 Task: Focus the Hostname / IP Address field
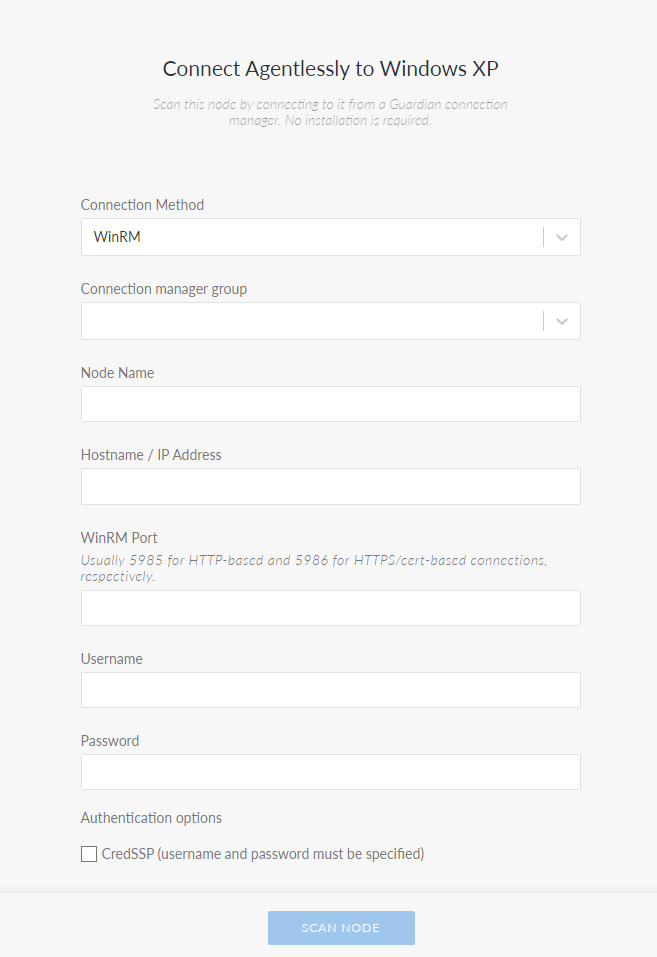330,486
